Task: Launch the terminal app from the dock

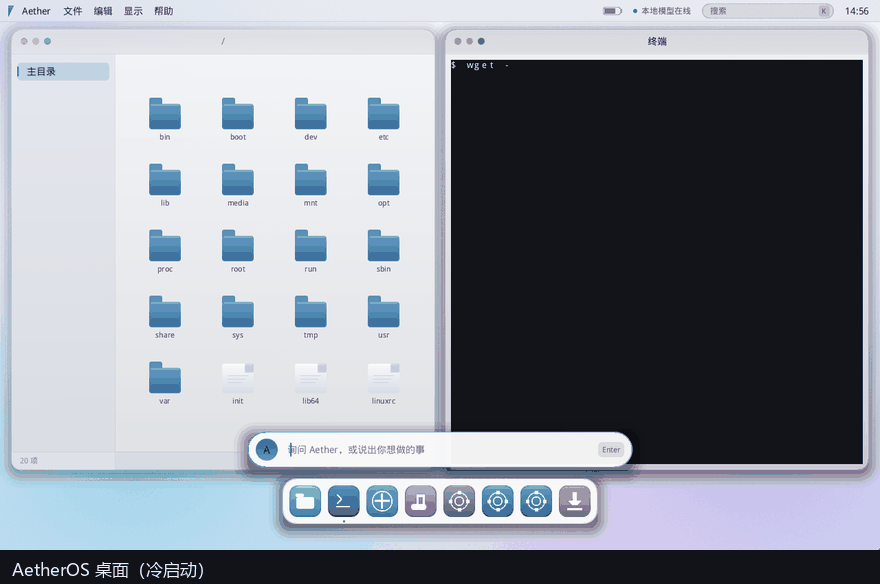Action: pyautogui.click(x=343, y=501)
